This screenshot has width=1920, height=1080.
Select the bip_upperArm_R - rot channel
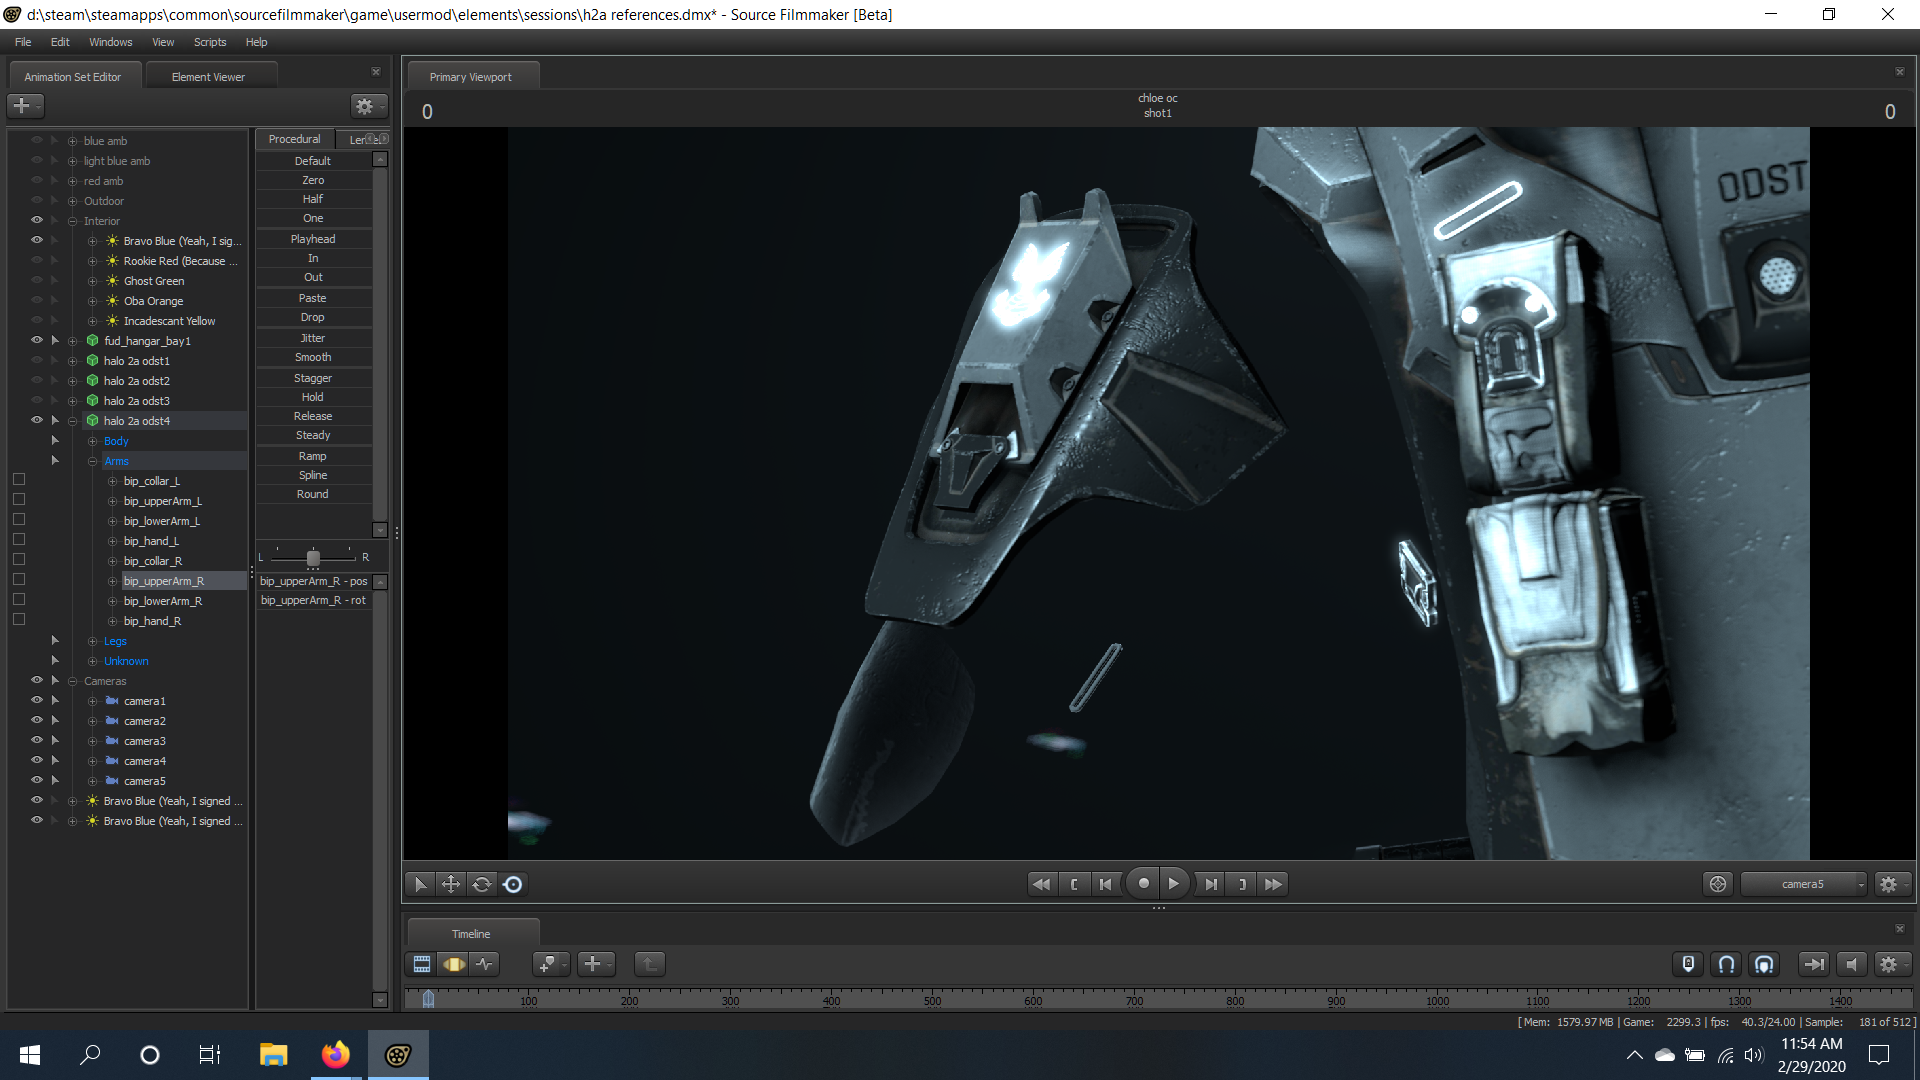pos(313,600)
